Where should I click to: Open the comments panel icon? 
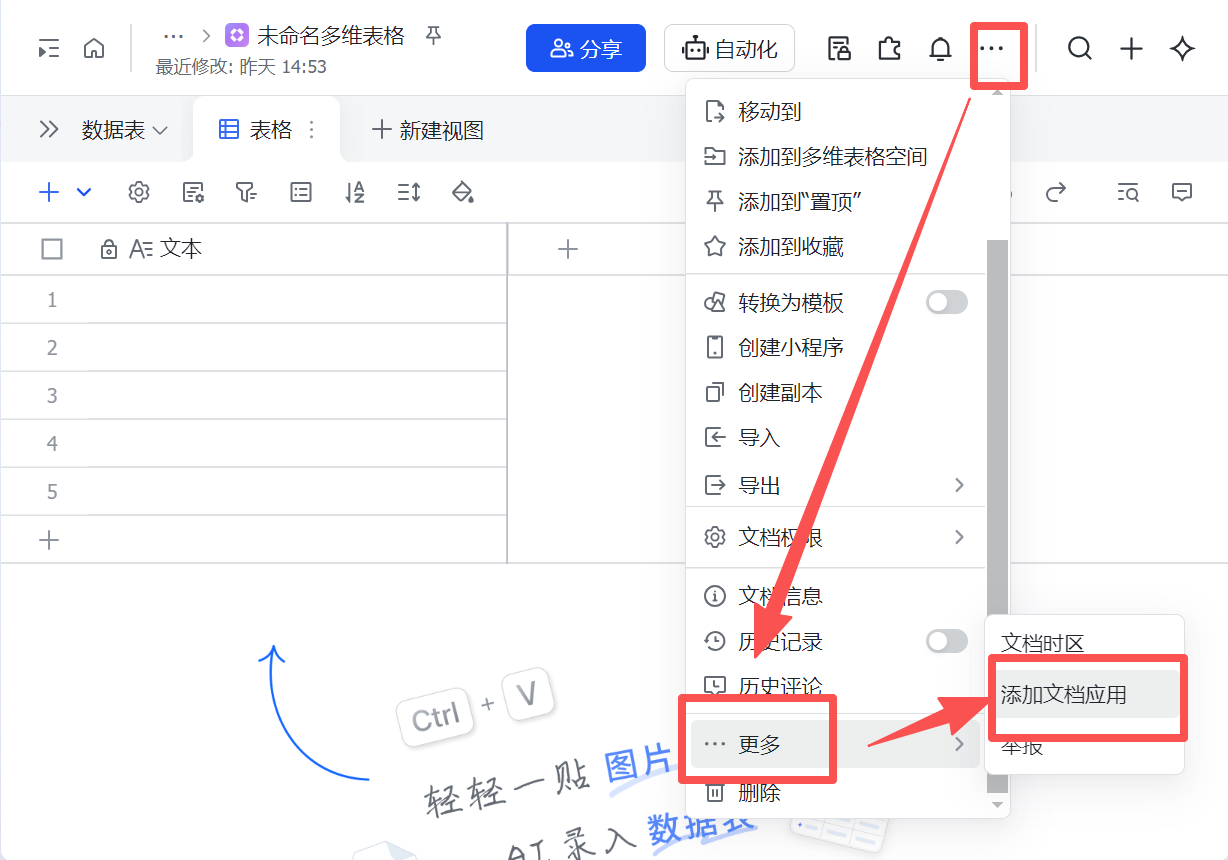click(1182, 192)
